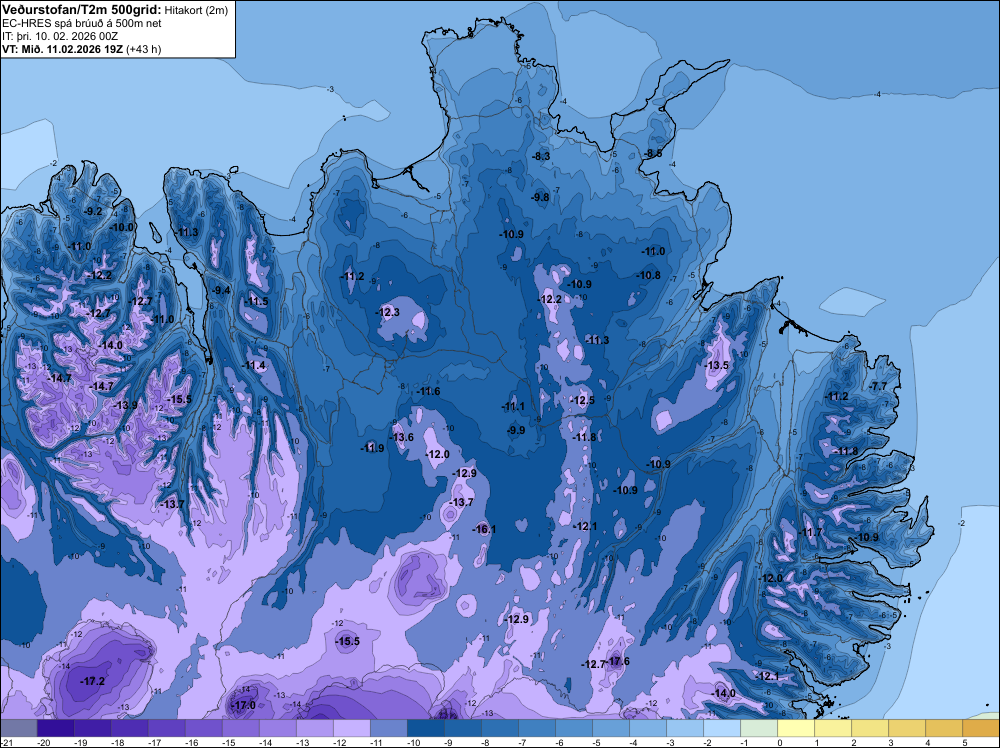Click the -13.5 temperature value on map
Screen dimensions: 1000x748
coord(716,365)
